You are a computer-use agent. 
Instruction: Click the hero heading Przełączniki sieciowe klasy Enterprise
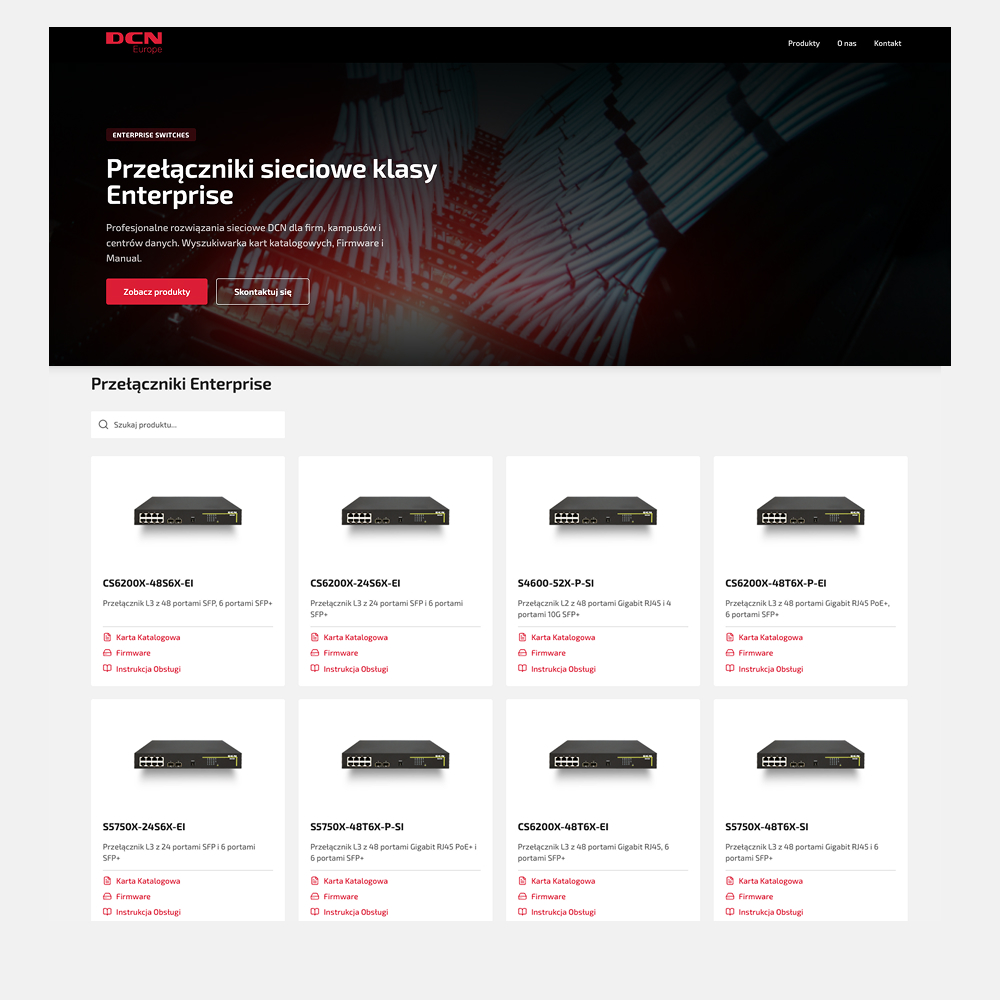[272, 182]
